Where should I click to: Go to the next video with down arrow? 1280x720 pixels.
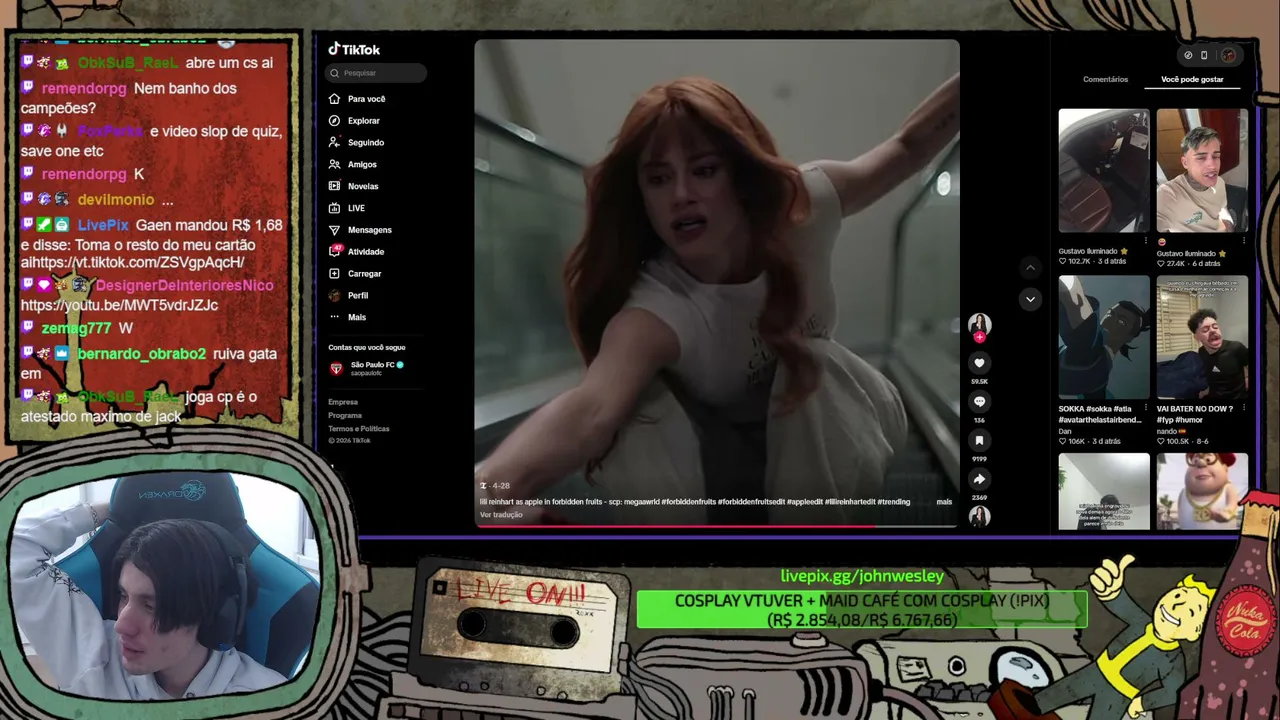pyautogui.click(x=1030, y=299)
